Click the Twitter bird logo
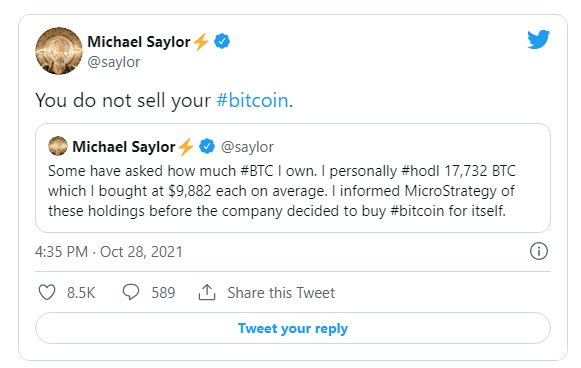This screenshot has height=368, width=581. tap(538, 40)
